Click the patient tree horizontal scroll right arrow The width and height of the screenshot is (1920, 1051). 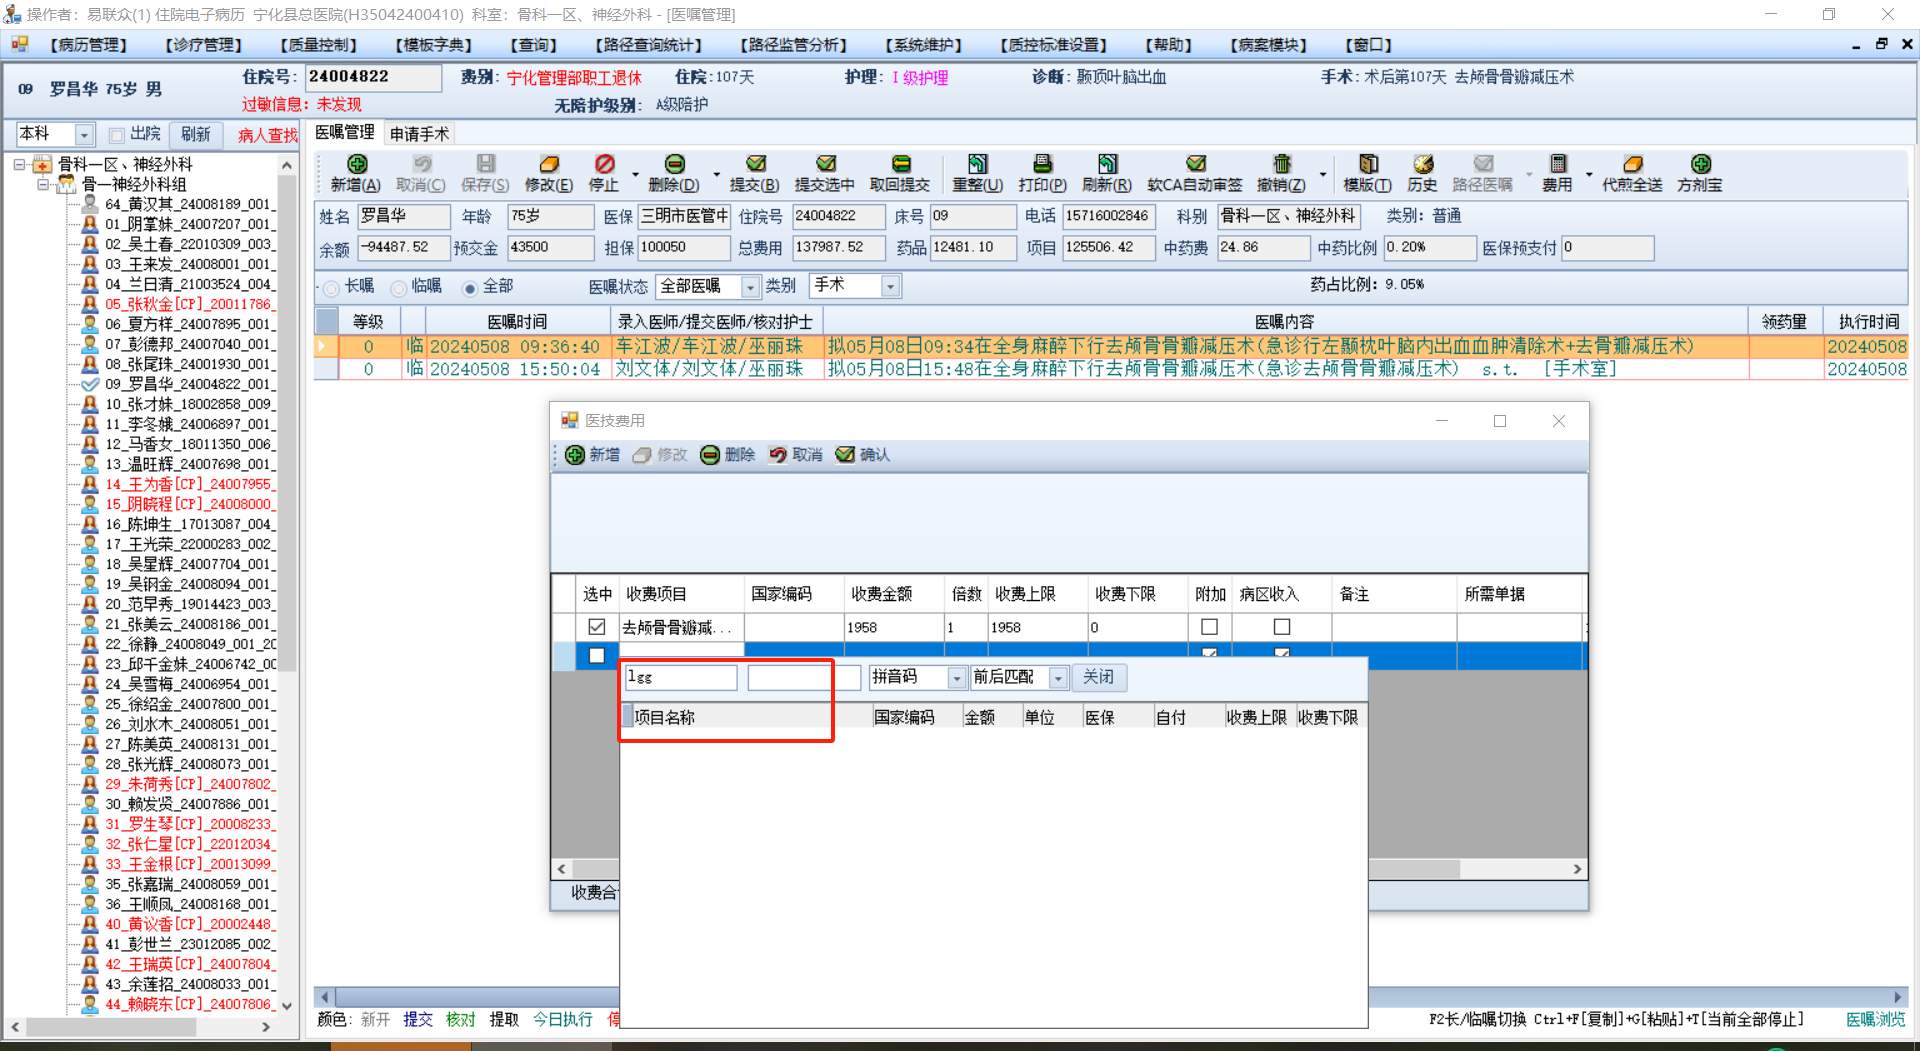(266, 1027)
